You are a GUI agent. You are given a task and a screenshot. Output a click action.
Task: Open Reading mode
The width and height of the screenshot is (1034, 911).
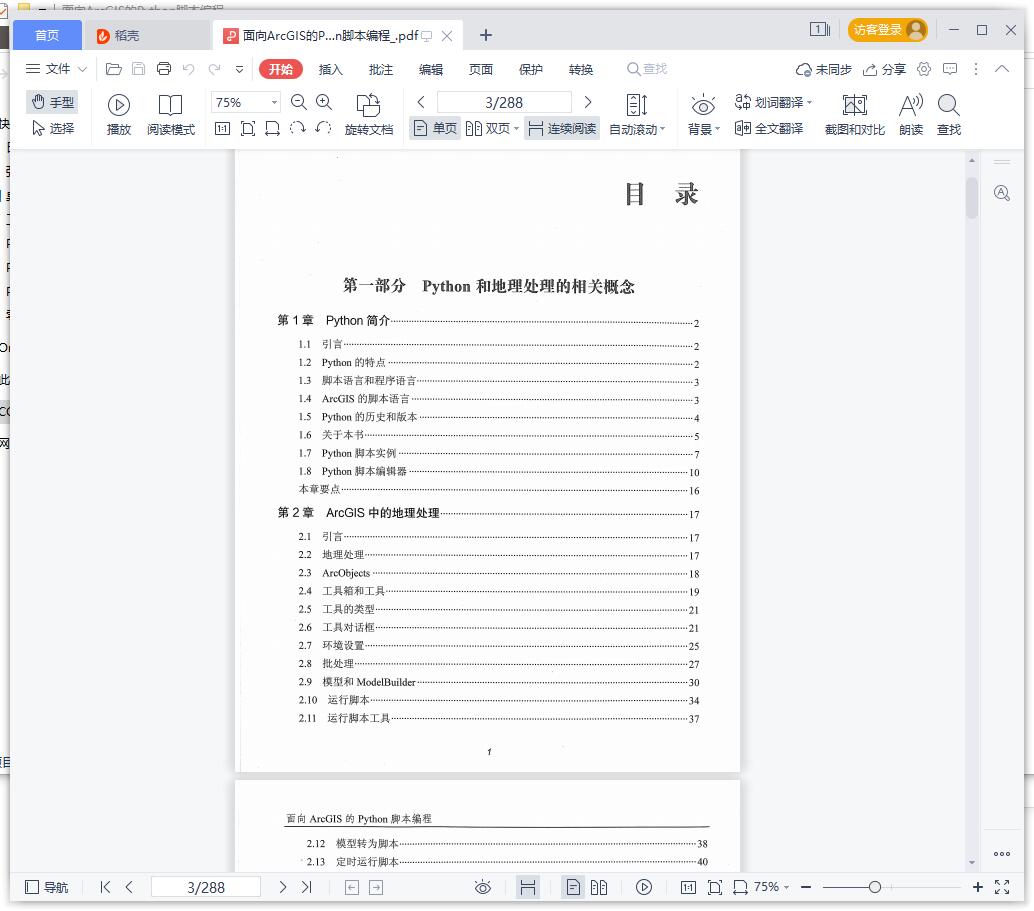click(x=171, y=115)
